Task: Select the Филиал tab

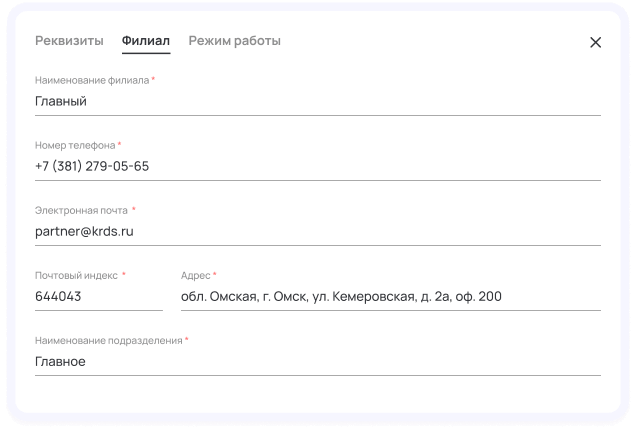Action: pyautogui.click(x=146, y=41)
